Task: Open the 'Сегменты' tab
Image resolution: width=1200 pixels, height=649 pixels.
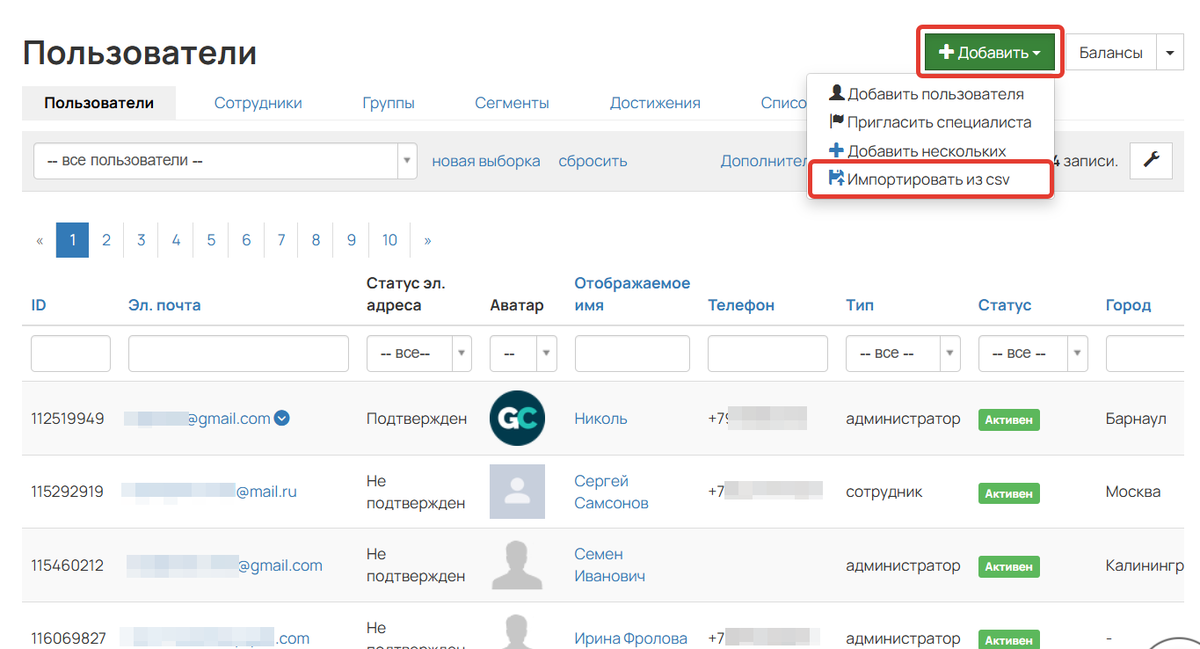Action: tap(512, 103)
